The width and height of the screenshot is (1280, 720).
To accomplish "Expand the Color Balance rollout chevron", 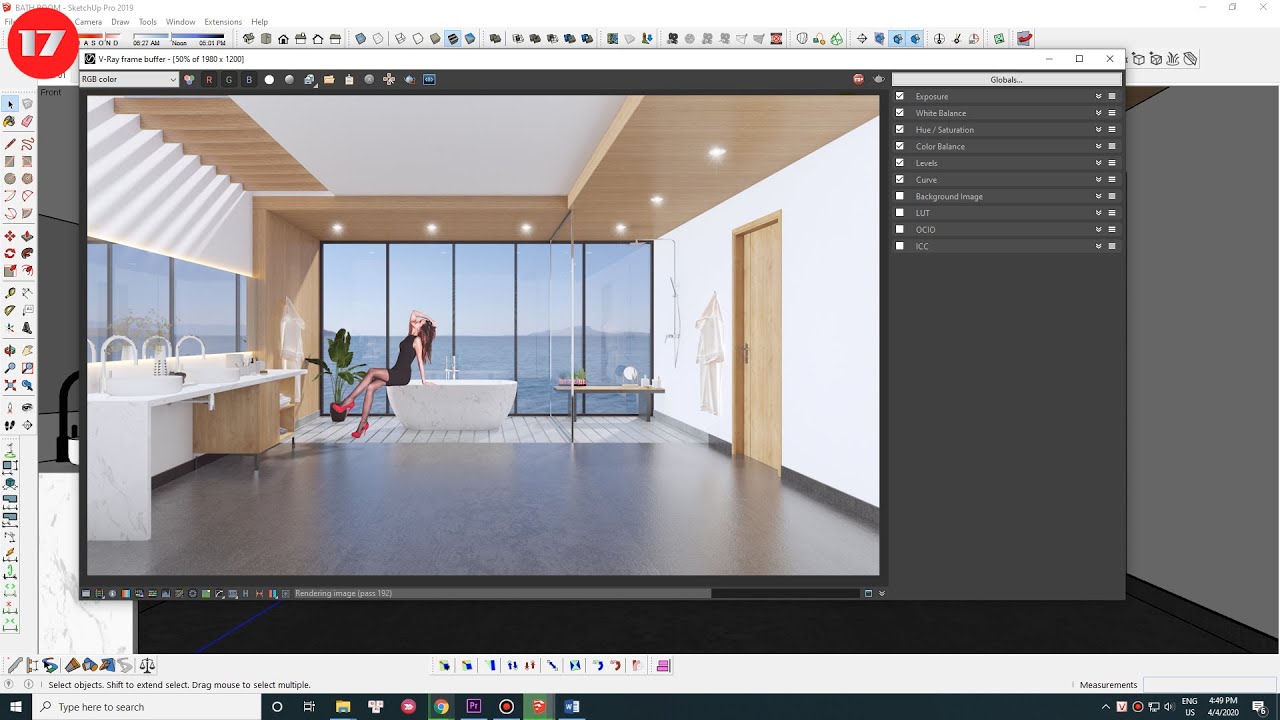I will 1098,146.
